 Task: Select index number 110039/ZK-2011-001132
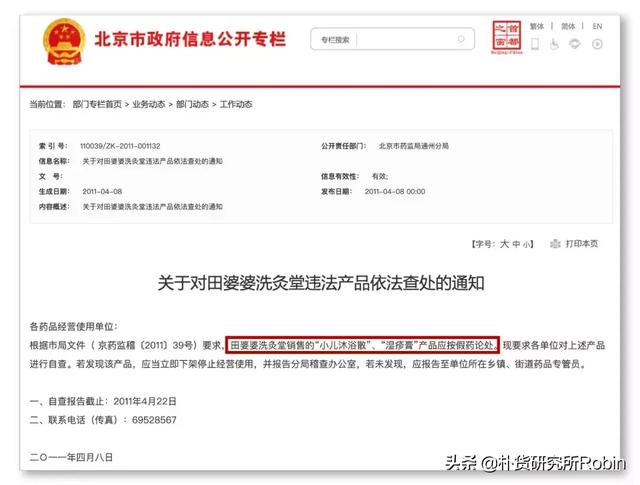click(x=120, y=146)
